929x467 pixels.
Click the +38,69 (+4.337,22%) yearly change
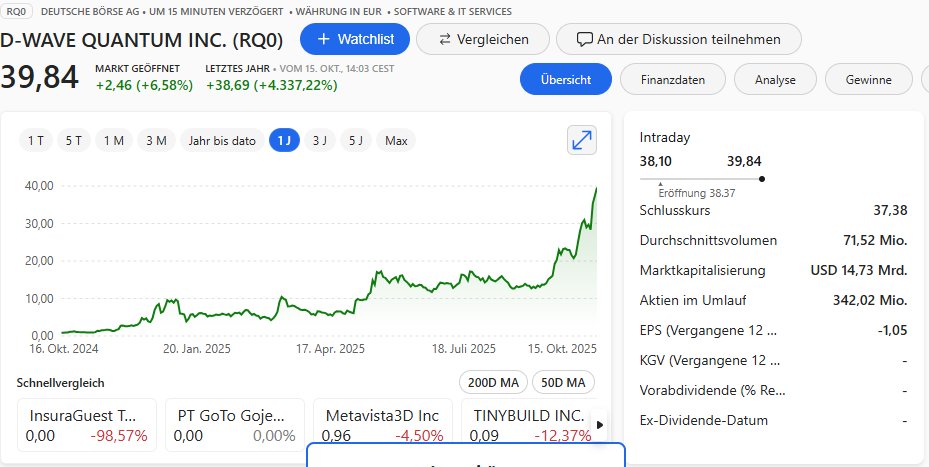point(271,85)
